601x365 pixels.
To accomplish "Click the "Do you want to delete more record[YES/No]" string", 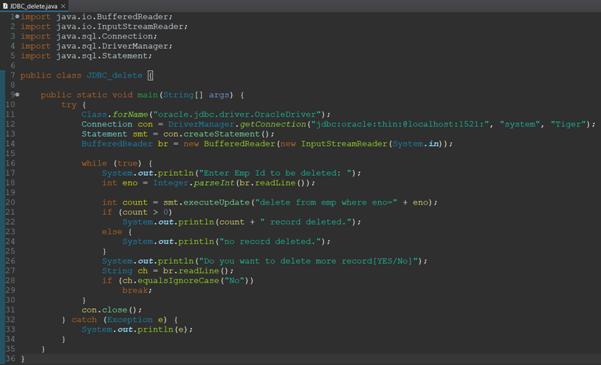I will pos(308,261).
